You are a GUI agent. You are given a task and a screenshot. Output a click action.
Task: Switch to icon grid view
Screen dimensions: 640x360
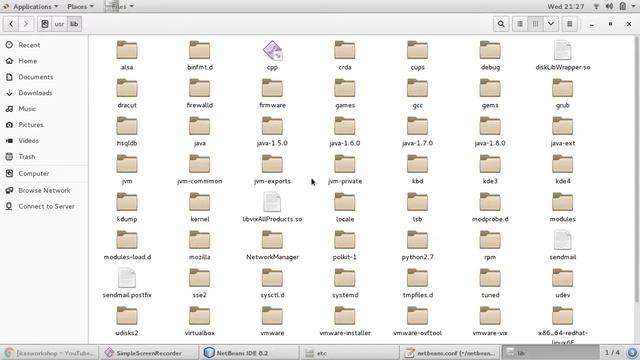[535, 24]
